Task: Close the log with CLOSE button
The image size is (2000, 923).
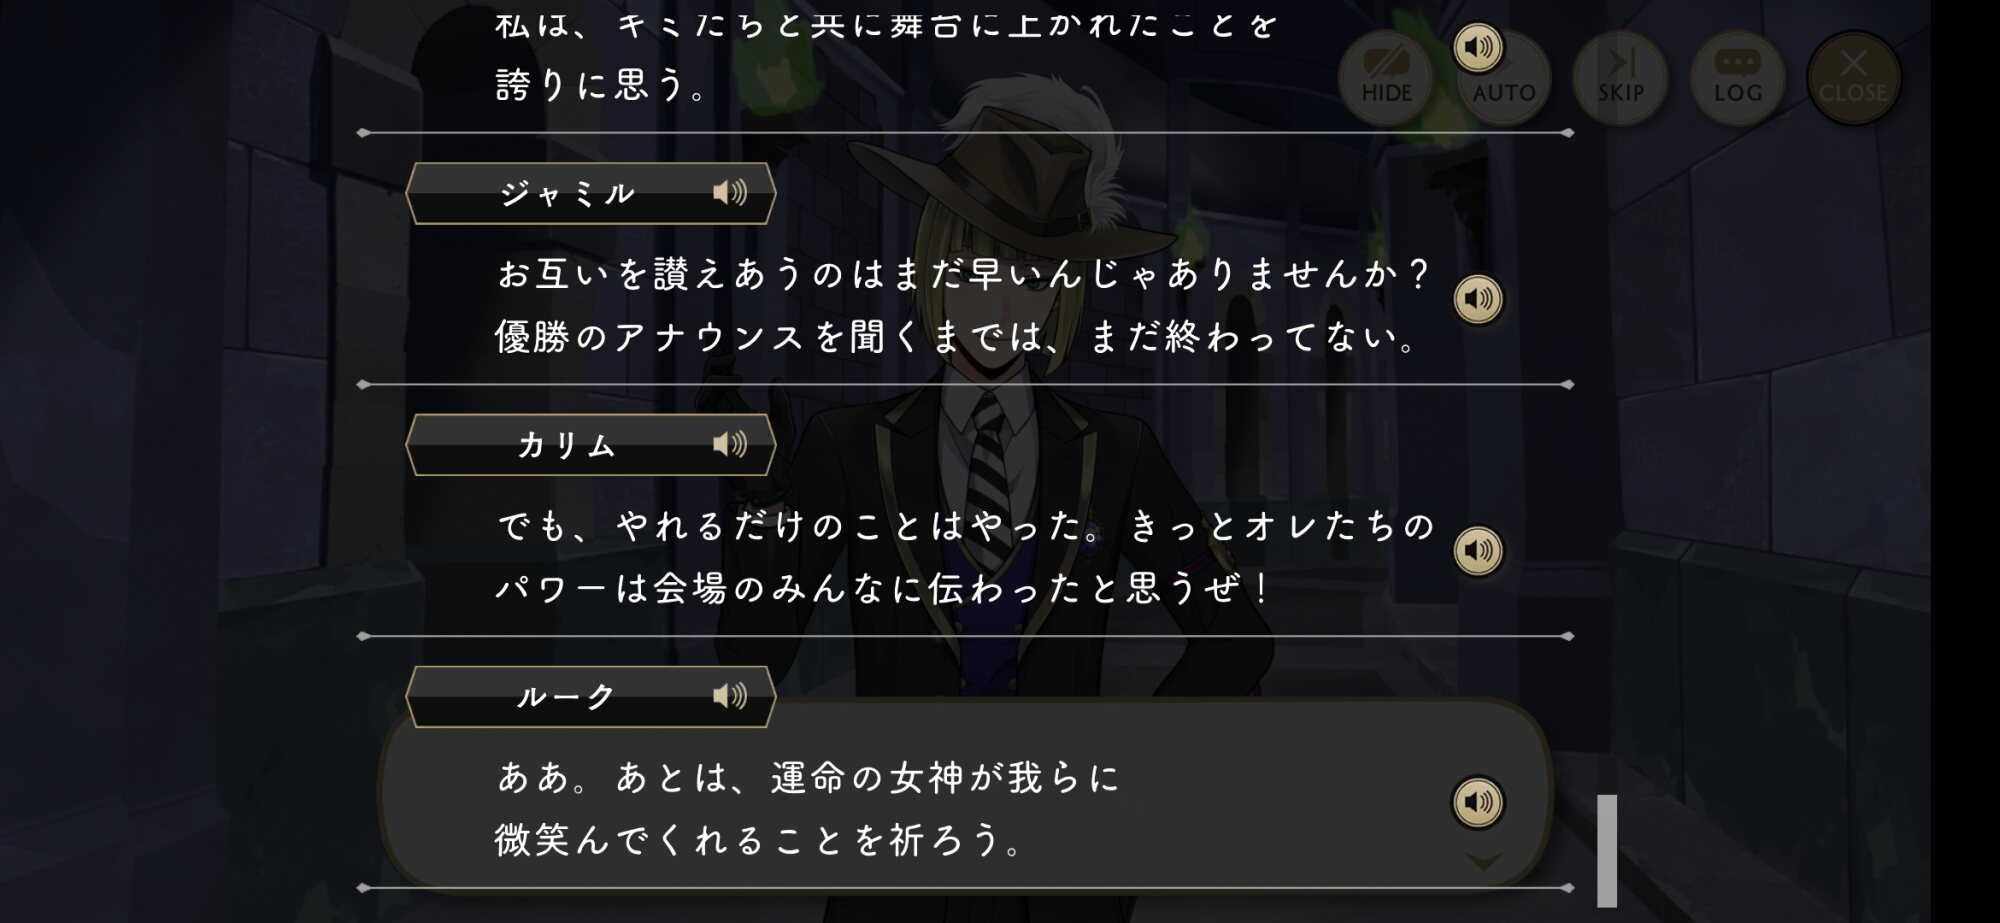Action: coord(1853,78)
